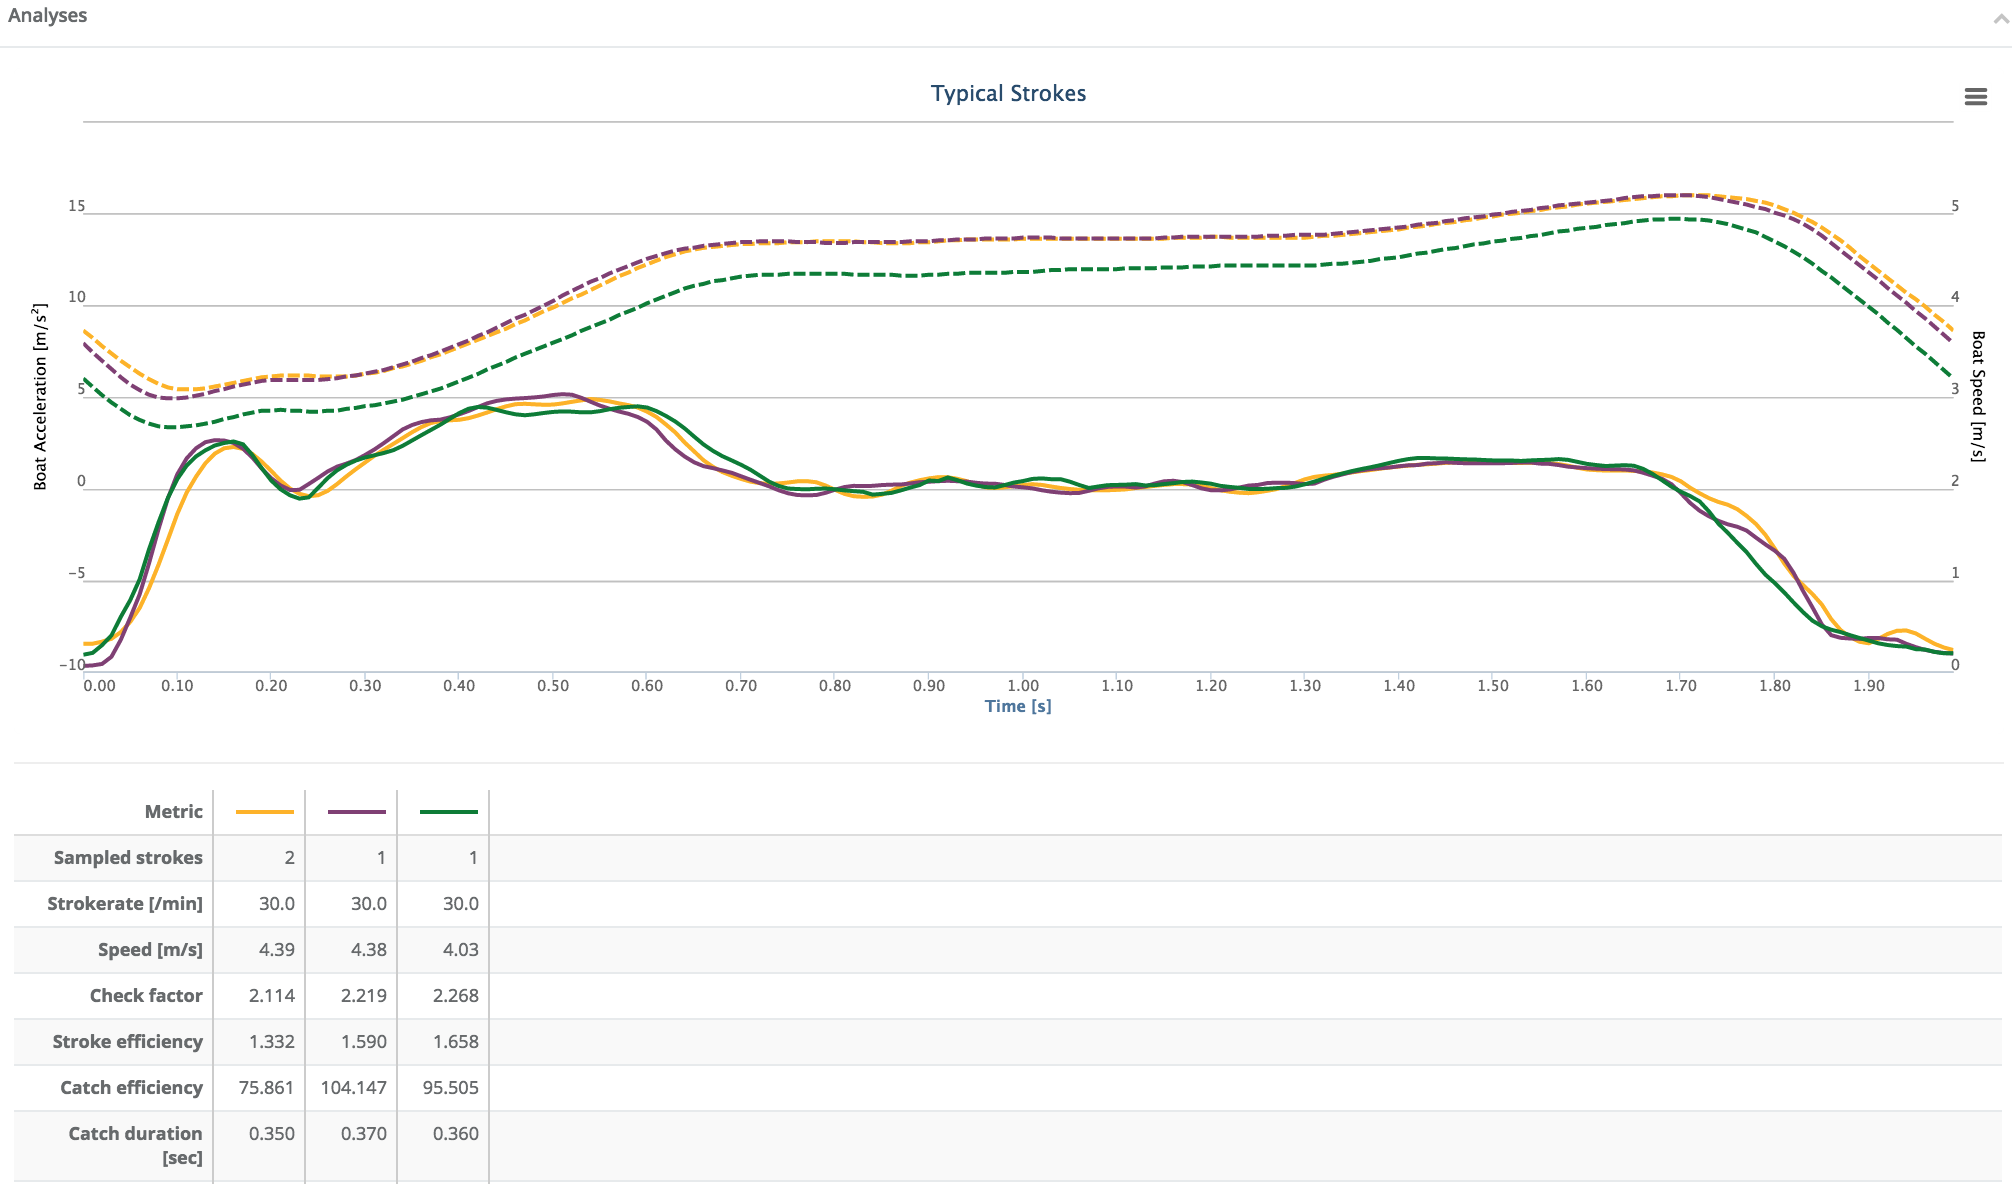Click the Speed value 4.03 cell

tap(460, 950)
